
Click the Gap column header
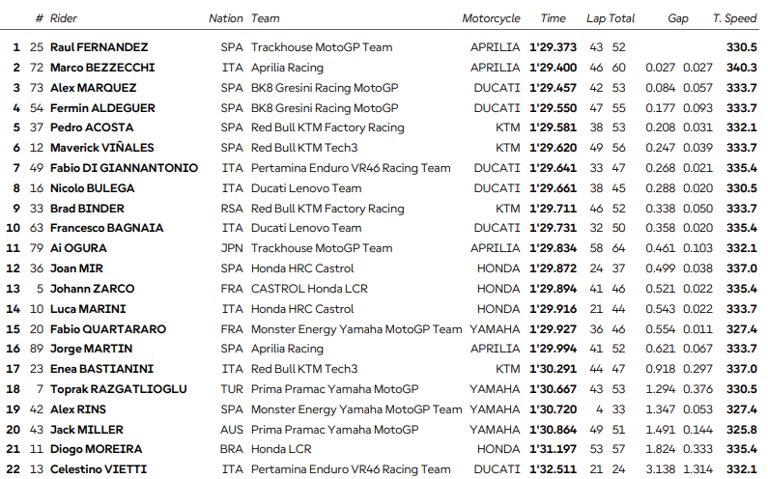[678, 18]
